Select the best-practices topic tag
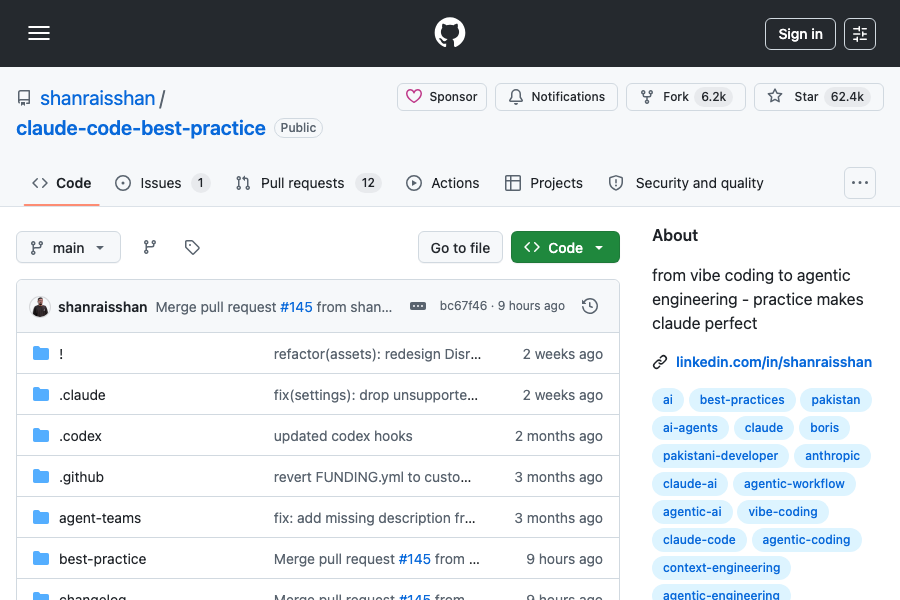This screenshot has height=600, width=900. tap(742, 400)
